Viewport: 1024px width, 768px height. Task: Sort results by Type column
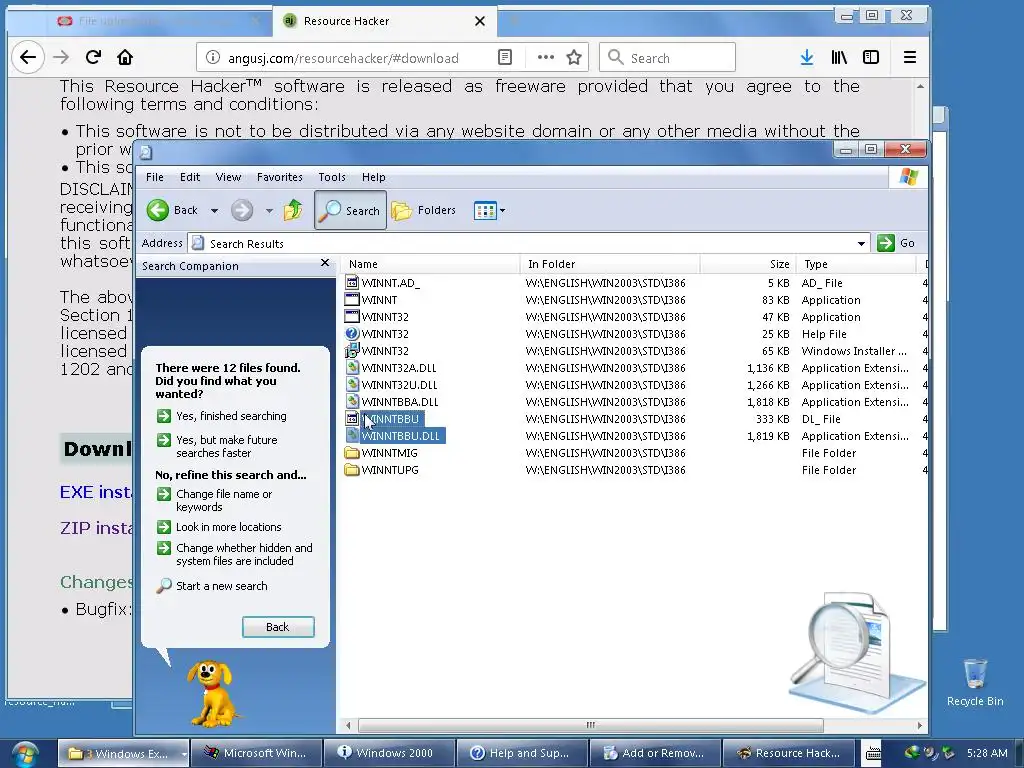[857, 264]
